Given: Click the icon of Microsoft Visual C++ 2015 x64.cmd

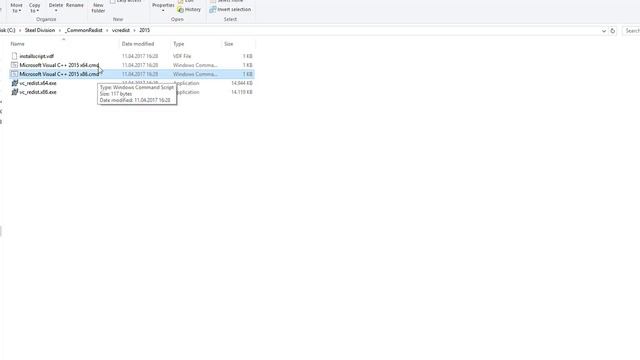Looking at the screenshot, I should tap(15, 65).
